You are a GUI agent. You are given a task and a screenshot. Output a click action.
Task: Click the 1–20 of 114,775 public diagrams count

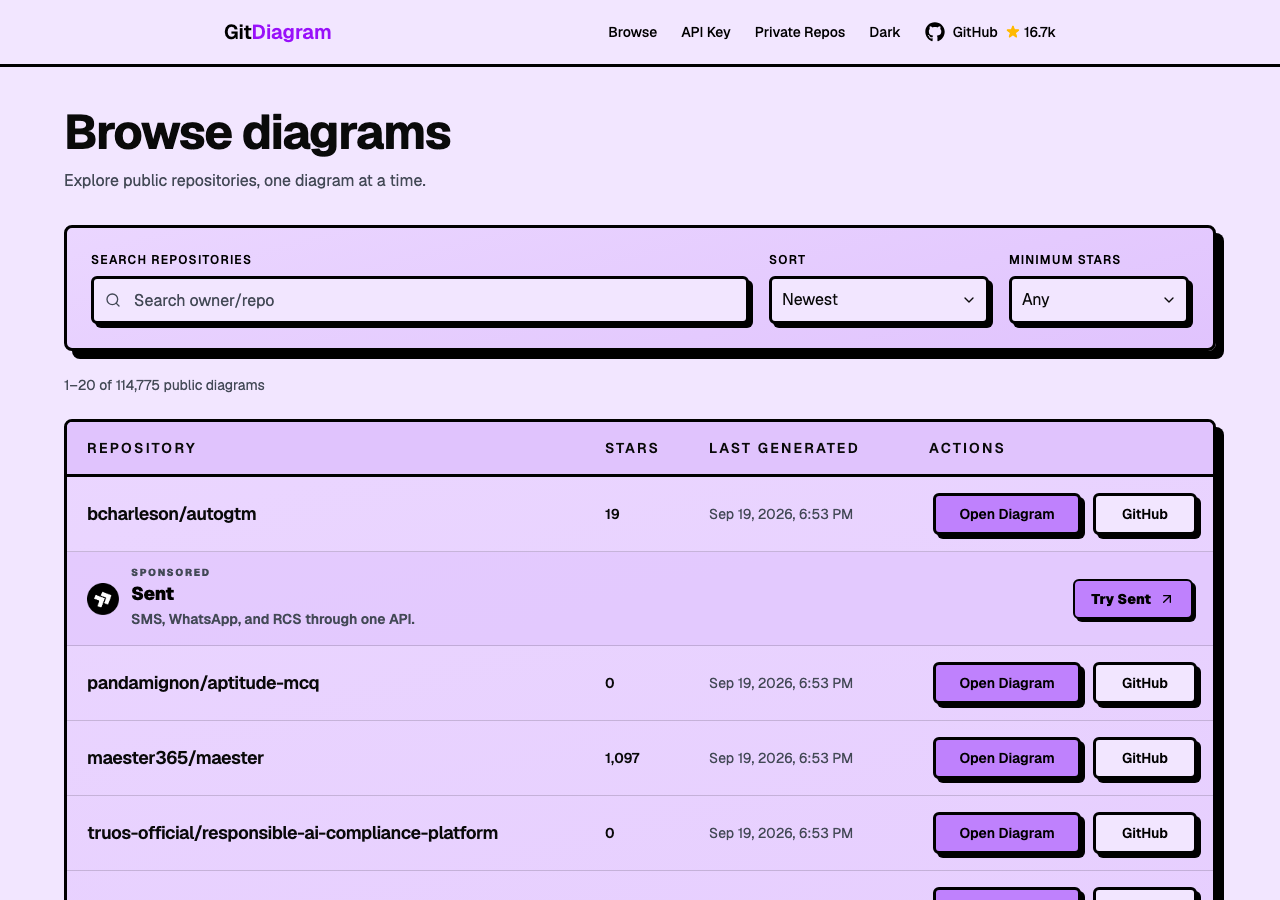pyautogui.click(x=164, y=385)
